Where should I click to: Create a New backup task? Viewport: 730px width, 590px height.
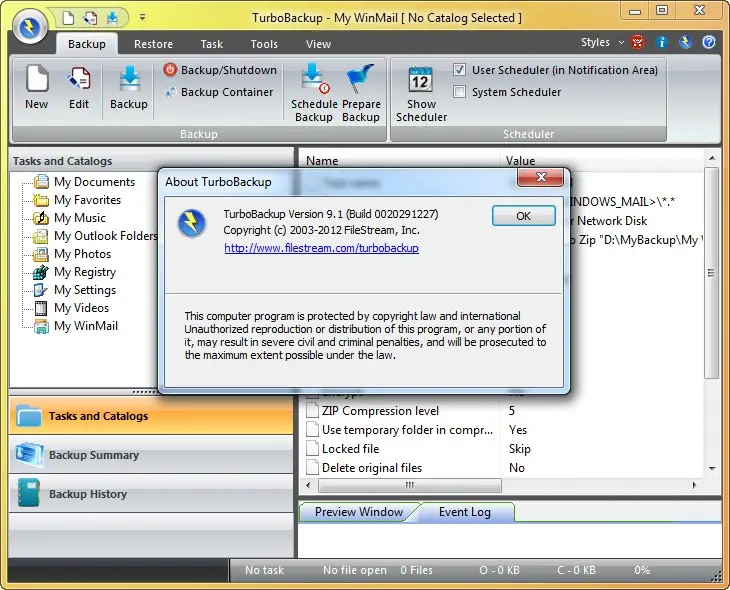pyautogui.click(x=37, y=88)
